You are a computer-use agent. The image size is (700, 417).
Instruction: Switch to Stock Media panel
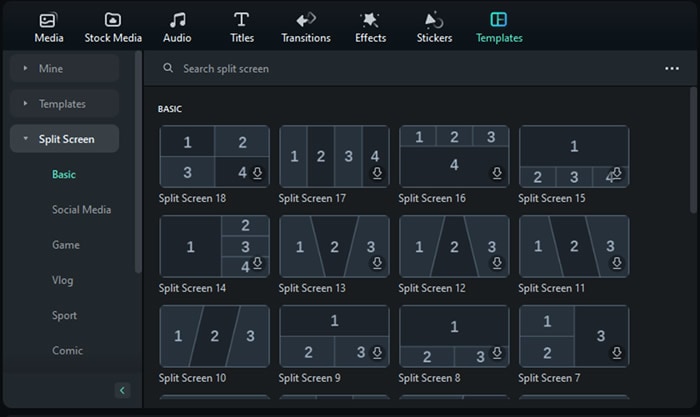coord(112,27)
